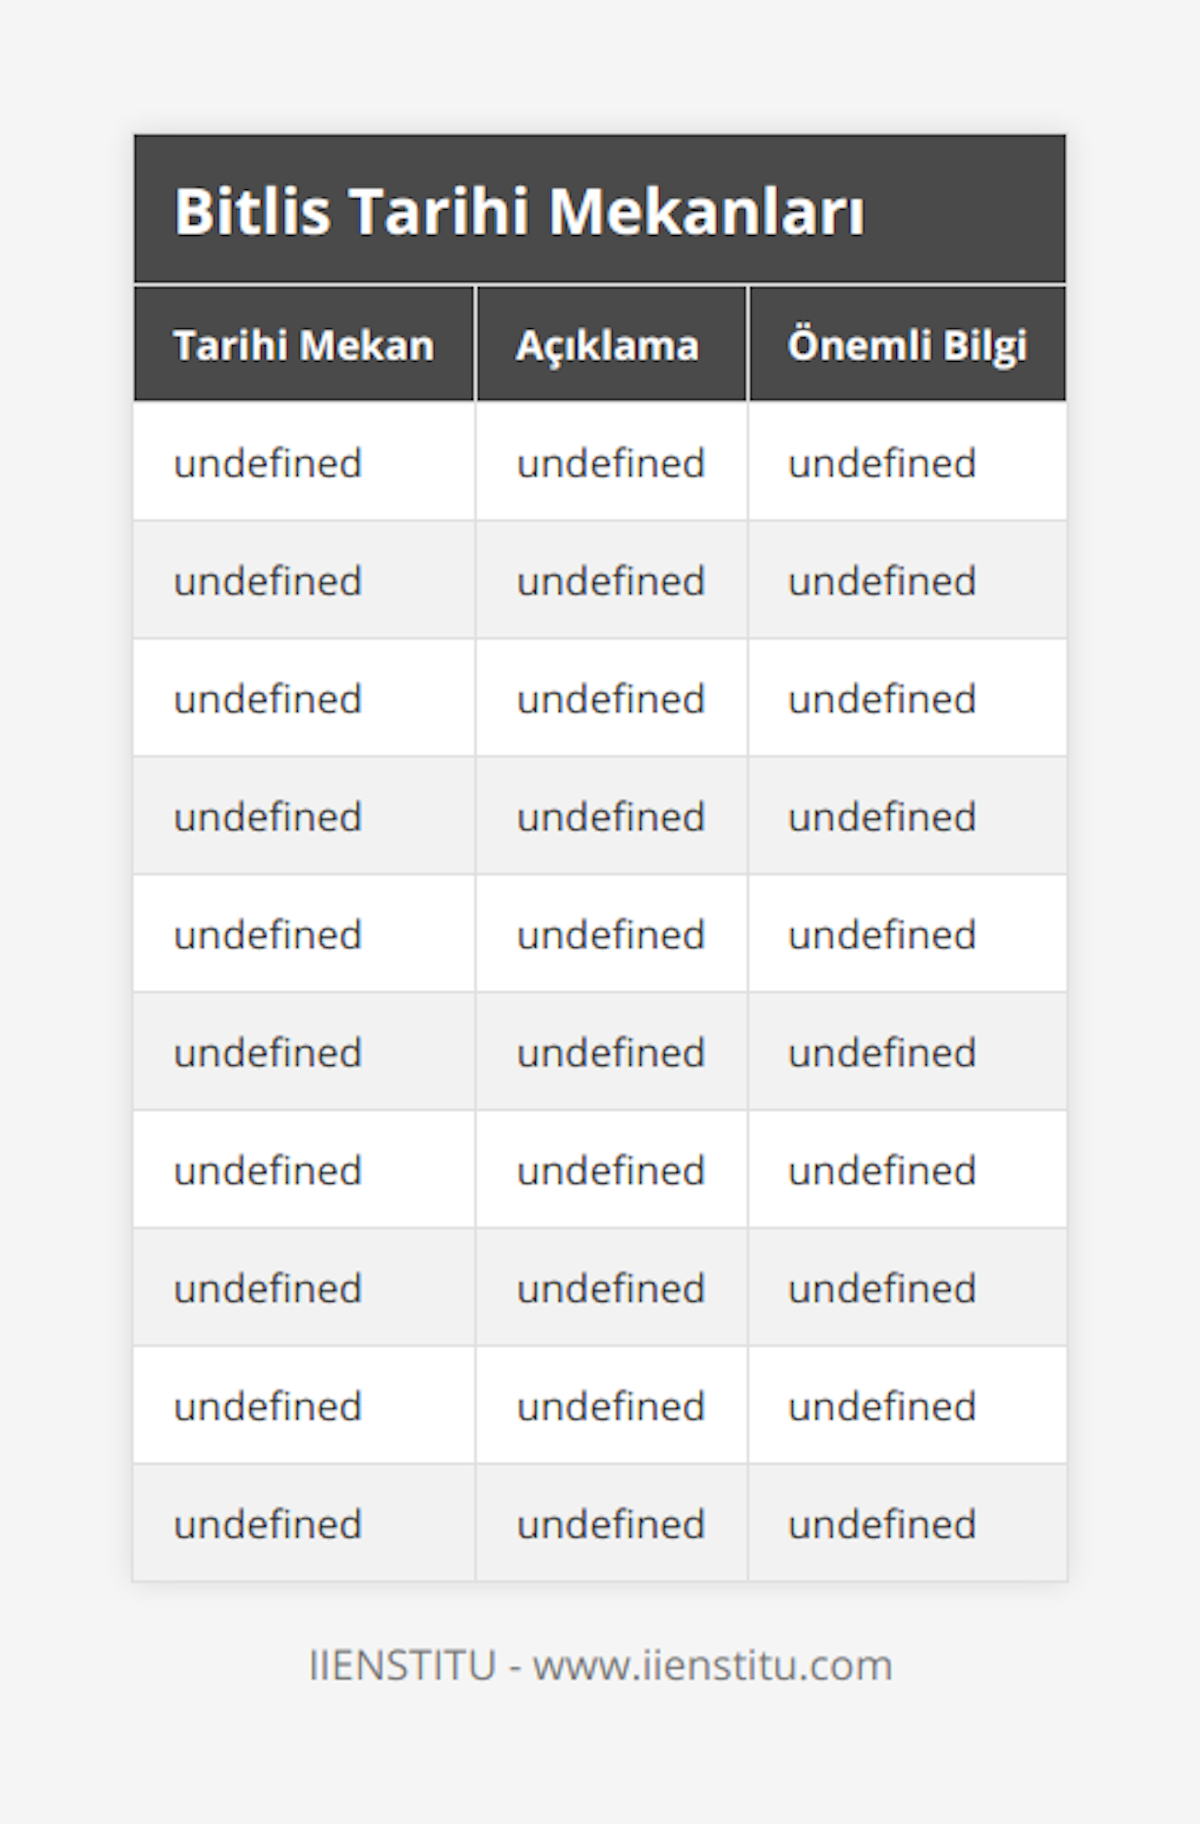Click fourth row's "Tarihi Mekan" cell

click(268, 818)
